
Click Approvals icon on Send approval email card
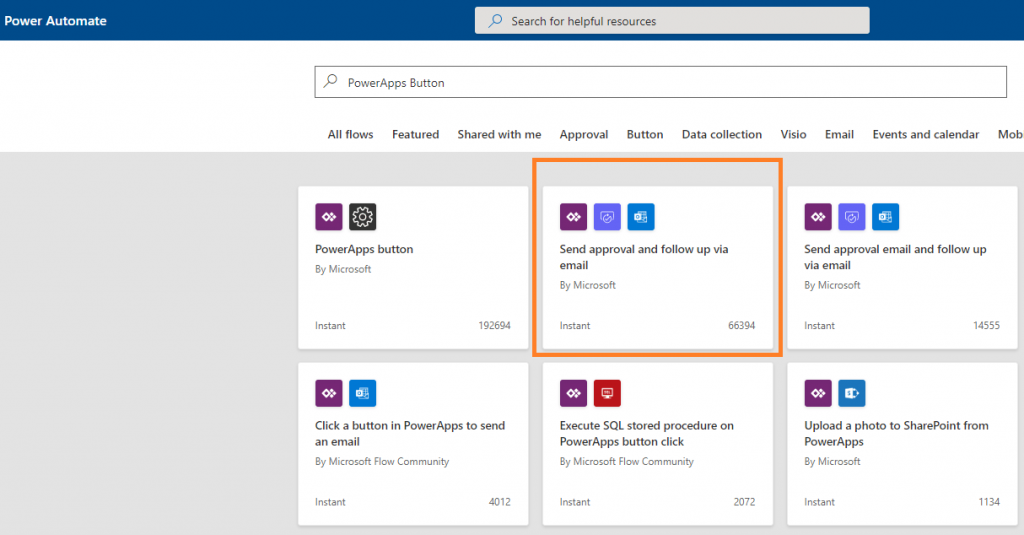coord(852,217)
